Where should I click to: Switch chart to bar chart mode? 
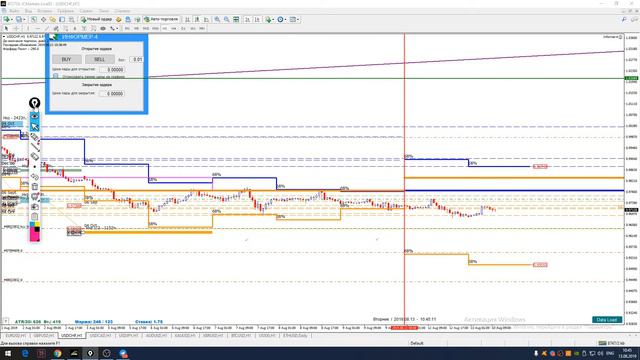[187, 19]
